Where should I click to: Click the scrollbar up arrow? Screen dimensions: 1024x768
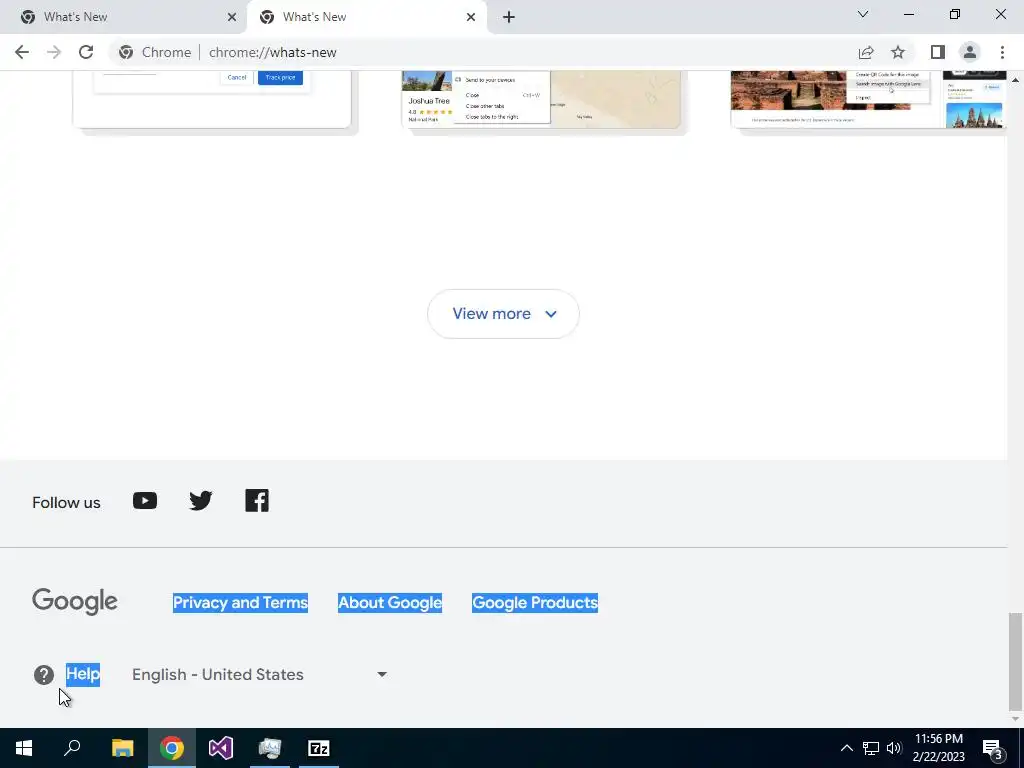[1015, 80]
